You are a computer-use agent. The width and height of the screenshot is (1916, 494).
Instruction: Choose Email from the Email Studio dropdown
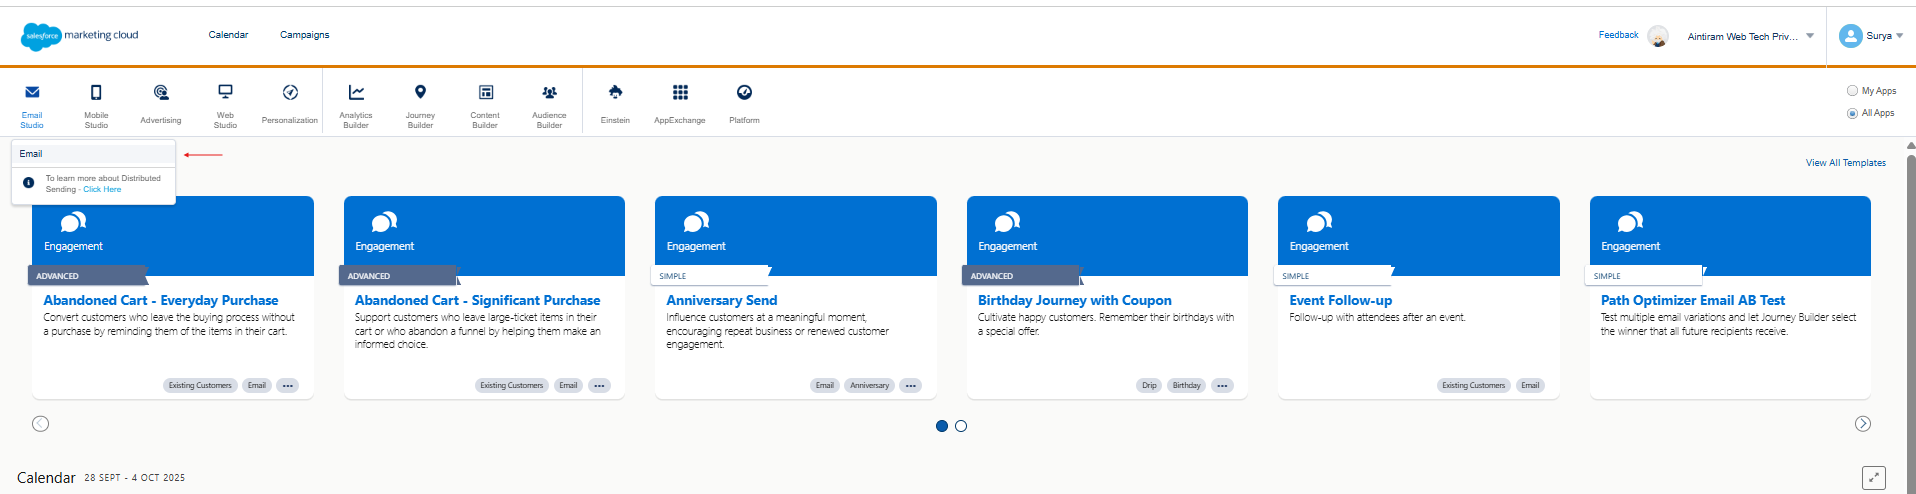tap(31, 154)
